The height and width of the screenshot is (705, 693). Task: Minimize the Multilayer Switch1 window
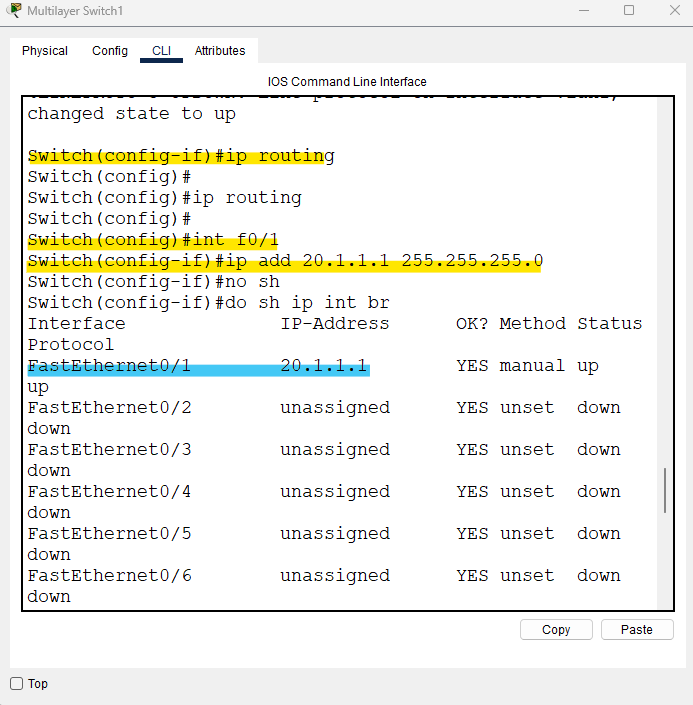584,10
